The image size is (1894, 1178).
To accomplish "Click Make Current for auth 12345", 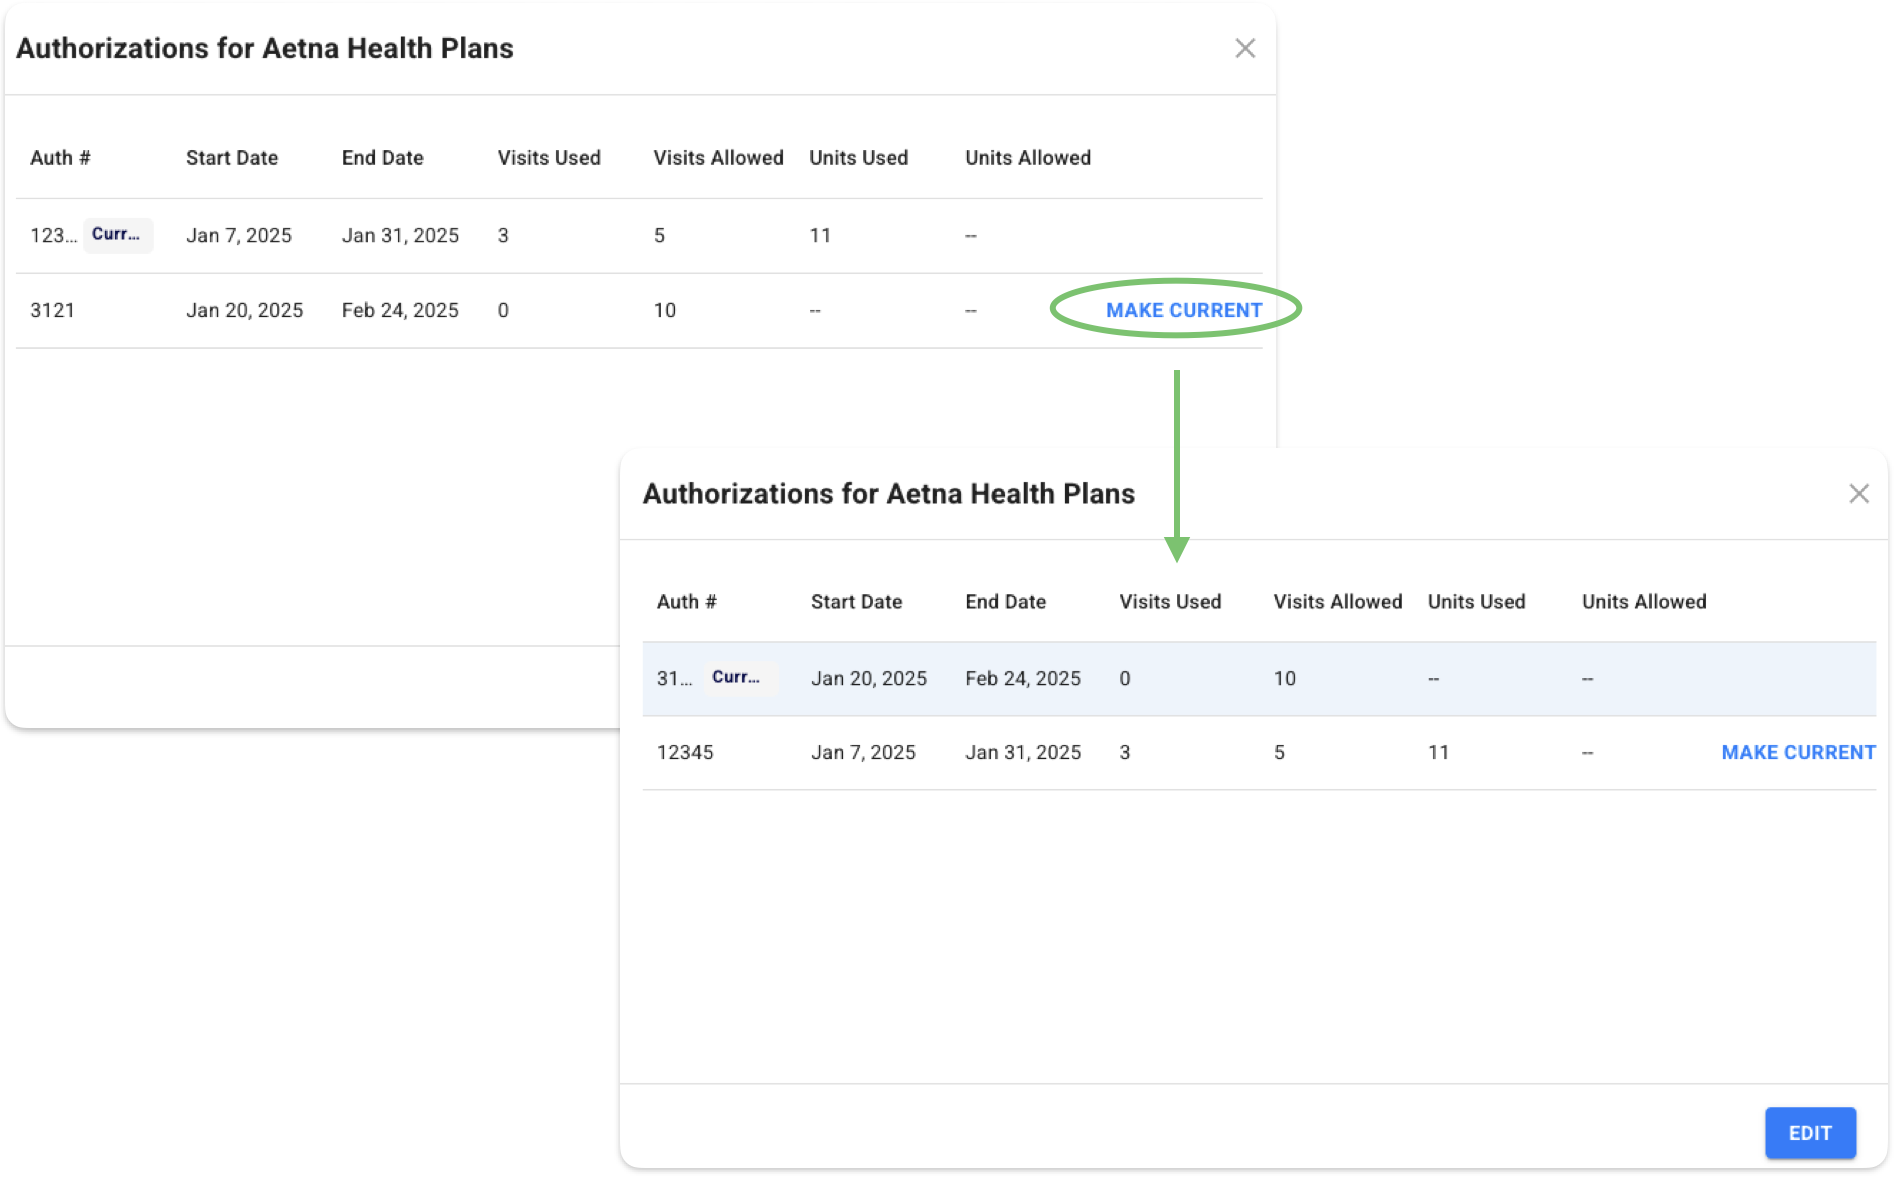I will [1798, 752].
